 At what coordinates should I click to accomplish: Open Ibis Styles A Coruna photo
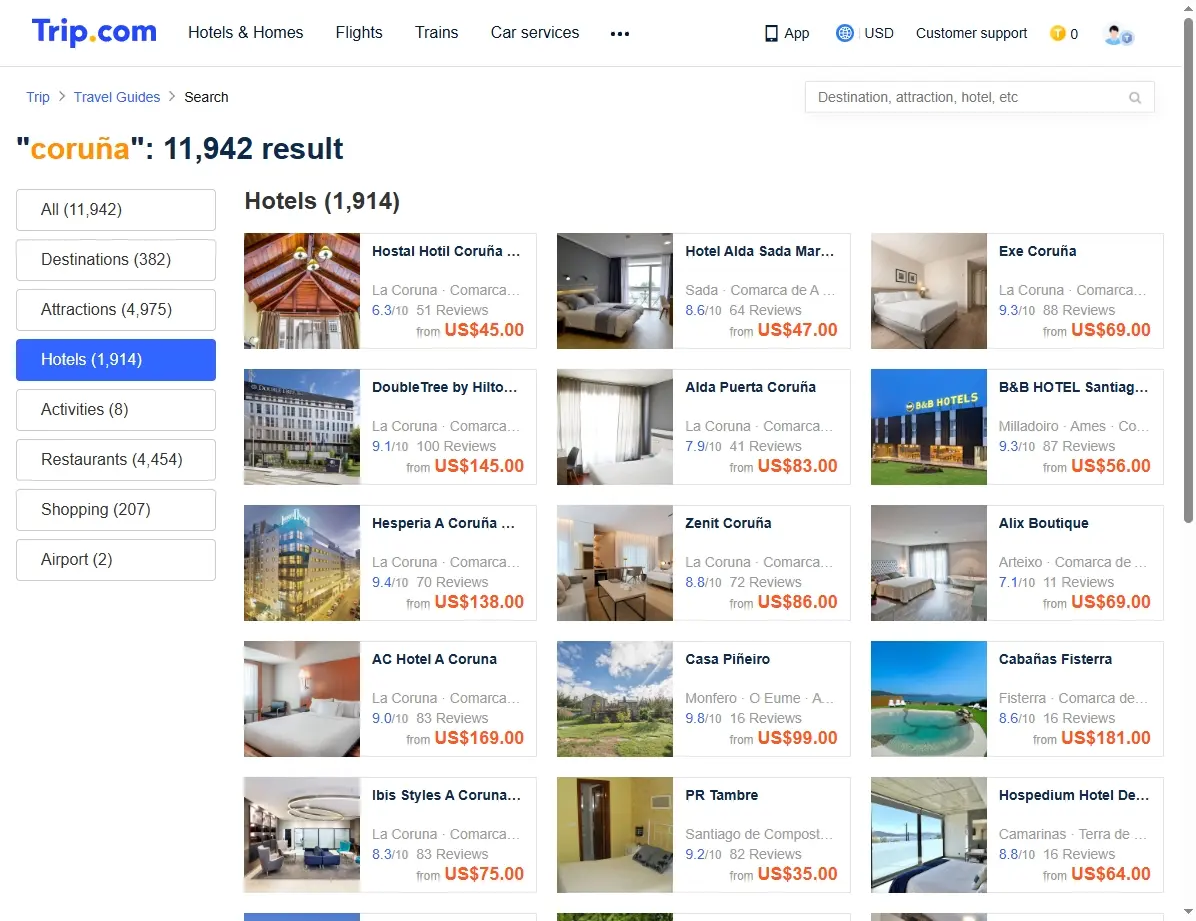[302, 835]
